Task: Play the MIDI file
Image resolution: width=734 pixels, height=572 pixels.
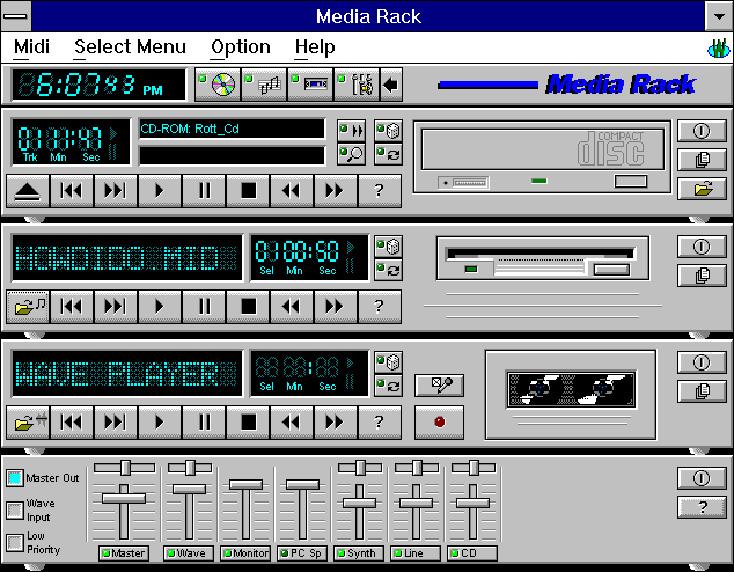Action: [x=160, y=307]
